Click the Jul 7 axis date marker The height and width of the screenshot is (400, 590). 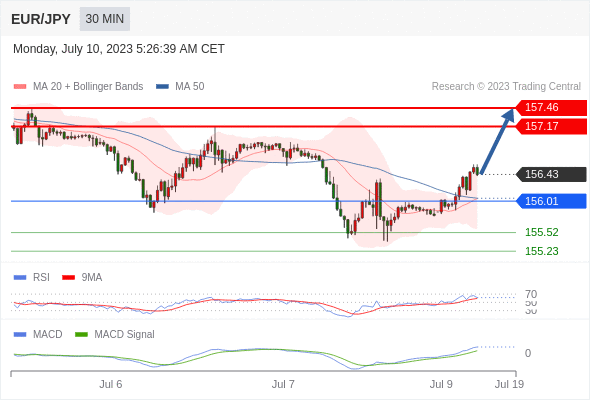coord(283,384)
